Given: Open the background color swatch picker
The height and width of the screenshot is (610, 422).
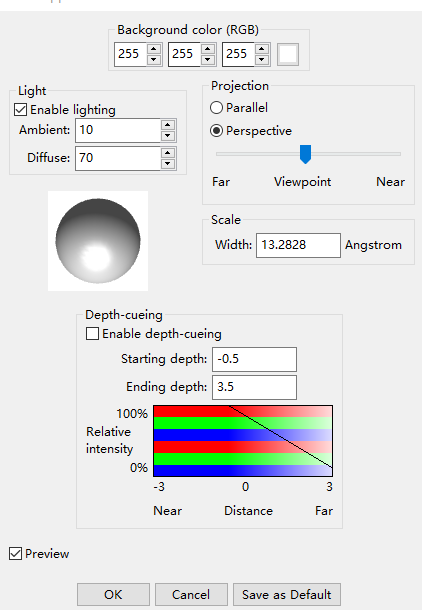Looking at the screenshot, I should point(288,54).
